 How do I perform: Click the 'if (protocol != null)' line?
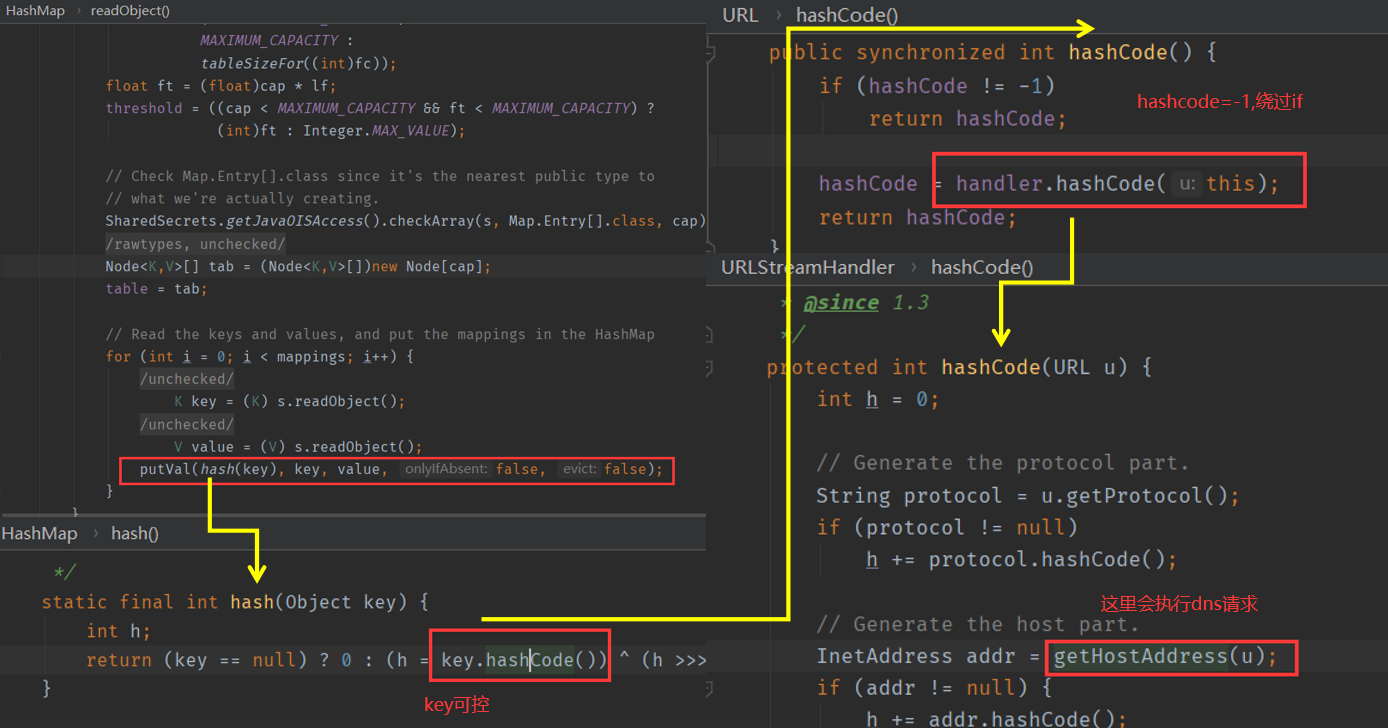[947, 528]
